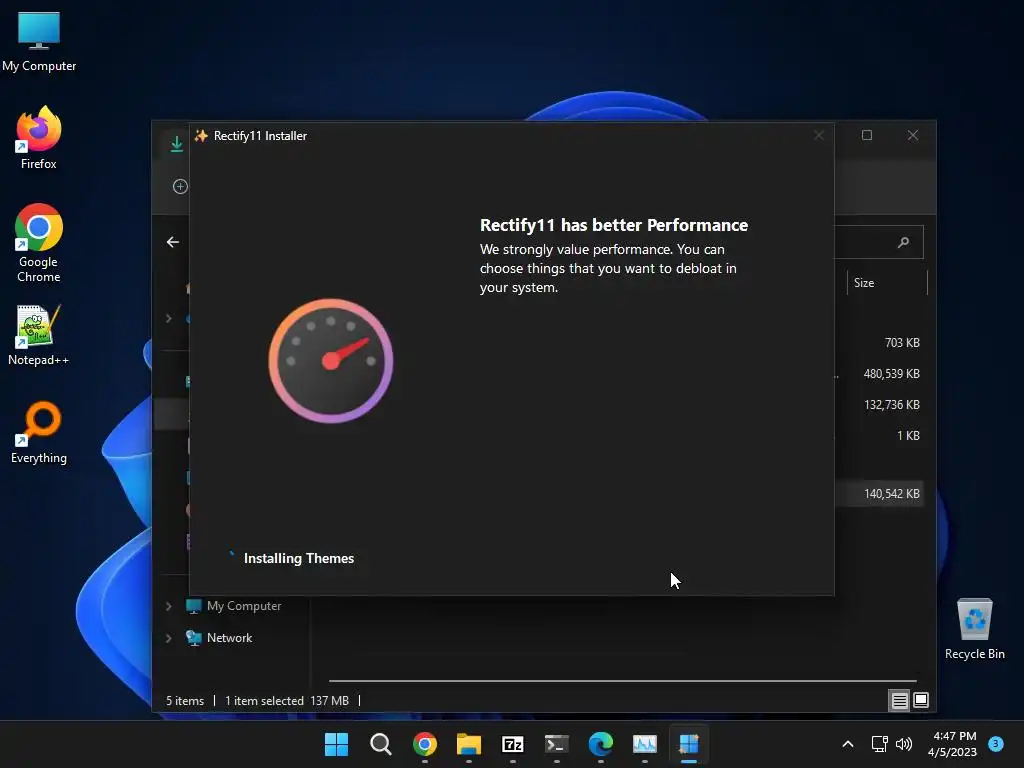Maximize the File Explorer window

867,135
